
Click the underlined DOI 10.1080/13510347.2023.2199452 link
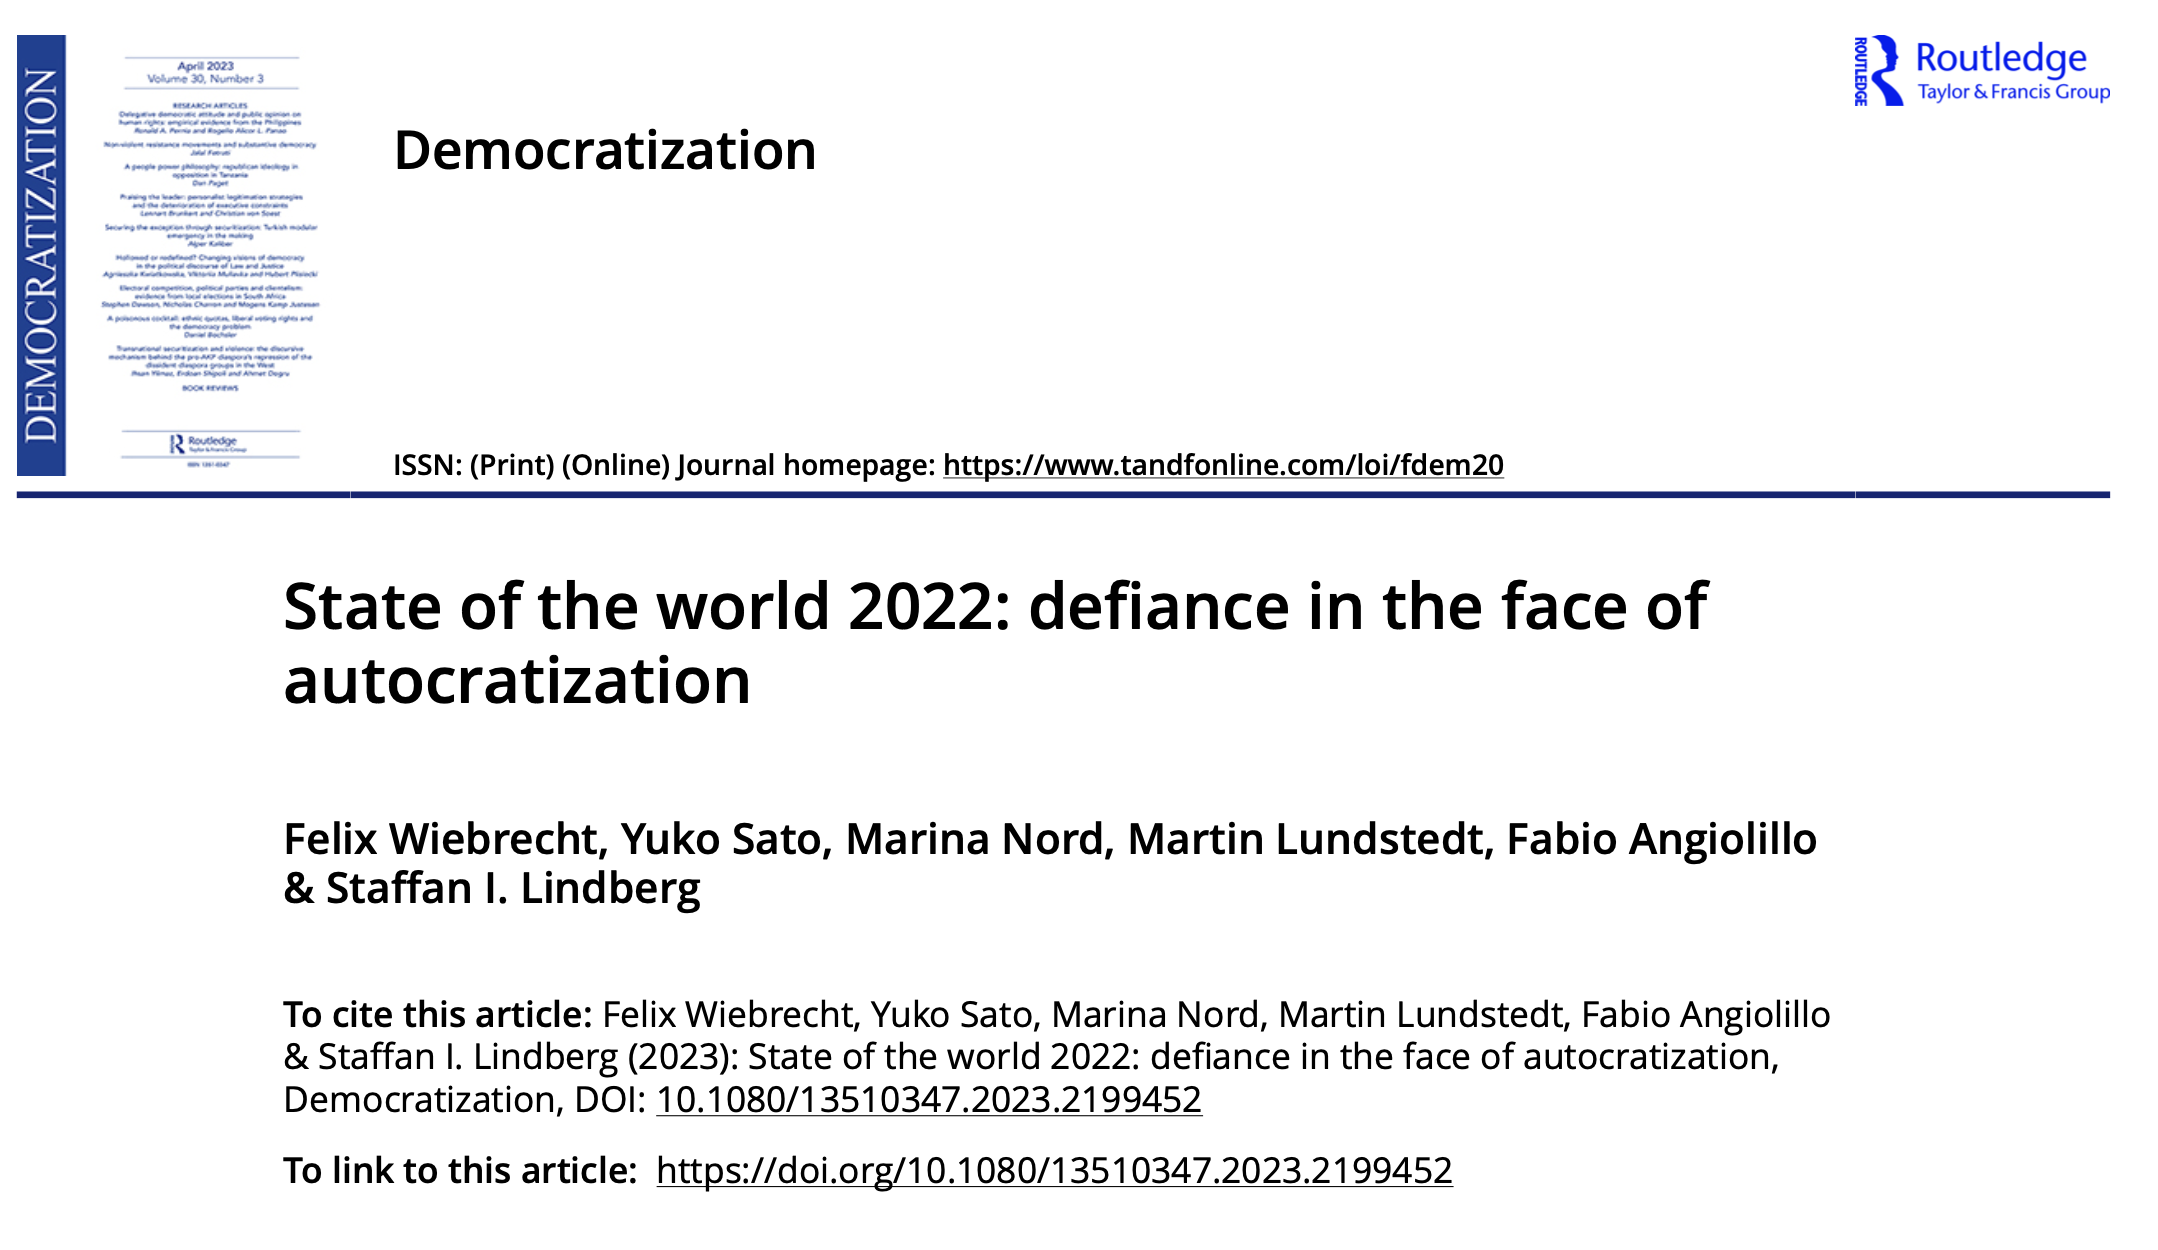tap(928, 1100)
